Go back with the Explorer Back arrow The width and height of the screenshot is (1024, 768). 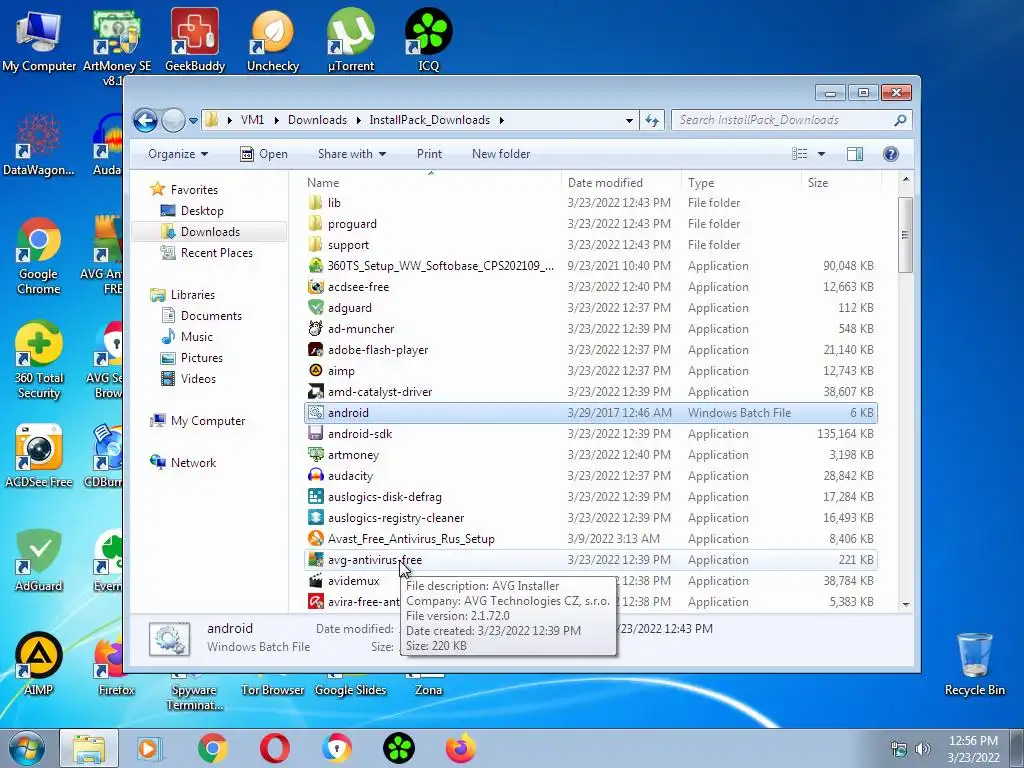tap(145, 120)
